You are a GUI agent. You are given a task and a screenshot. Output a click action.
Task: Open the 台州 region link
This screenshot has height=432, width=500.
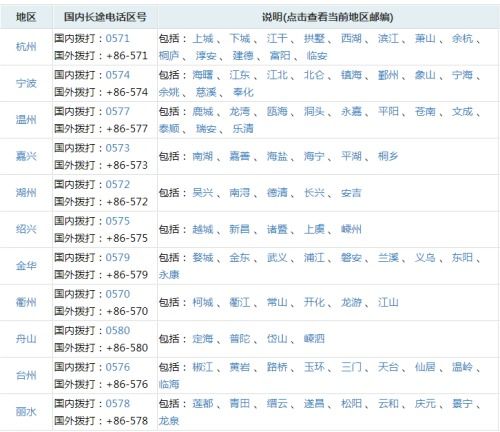(26, 376)
